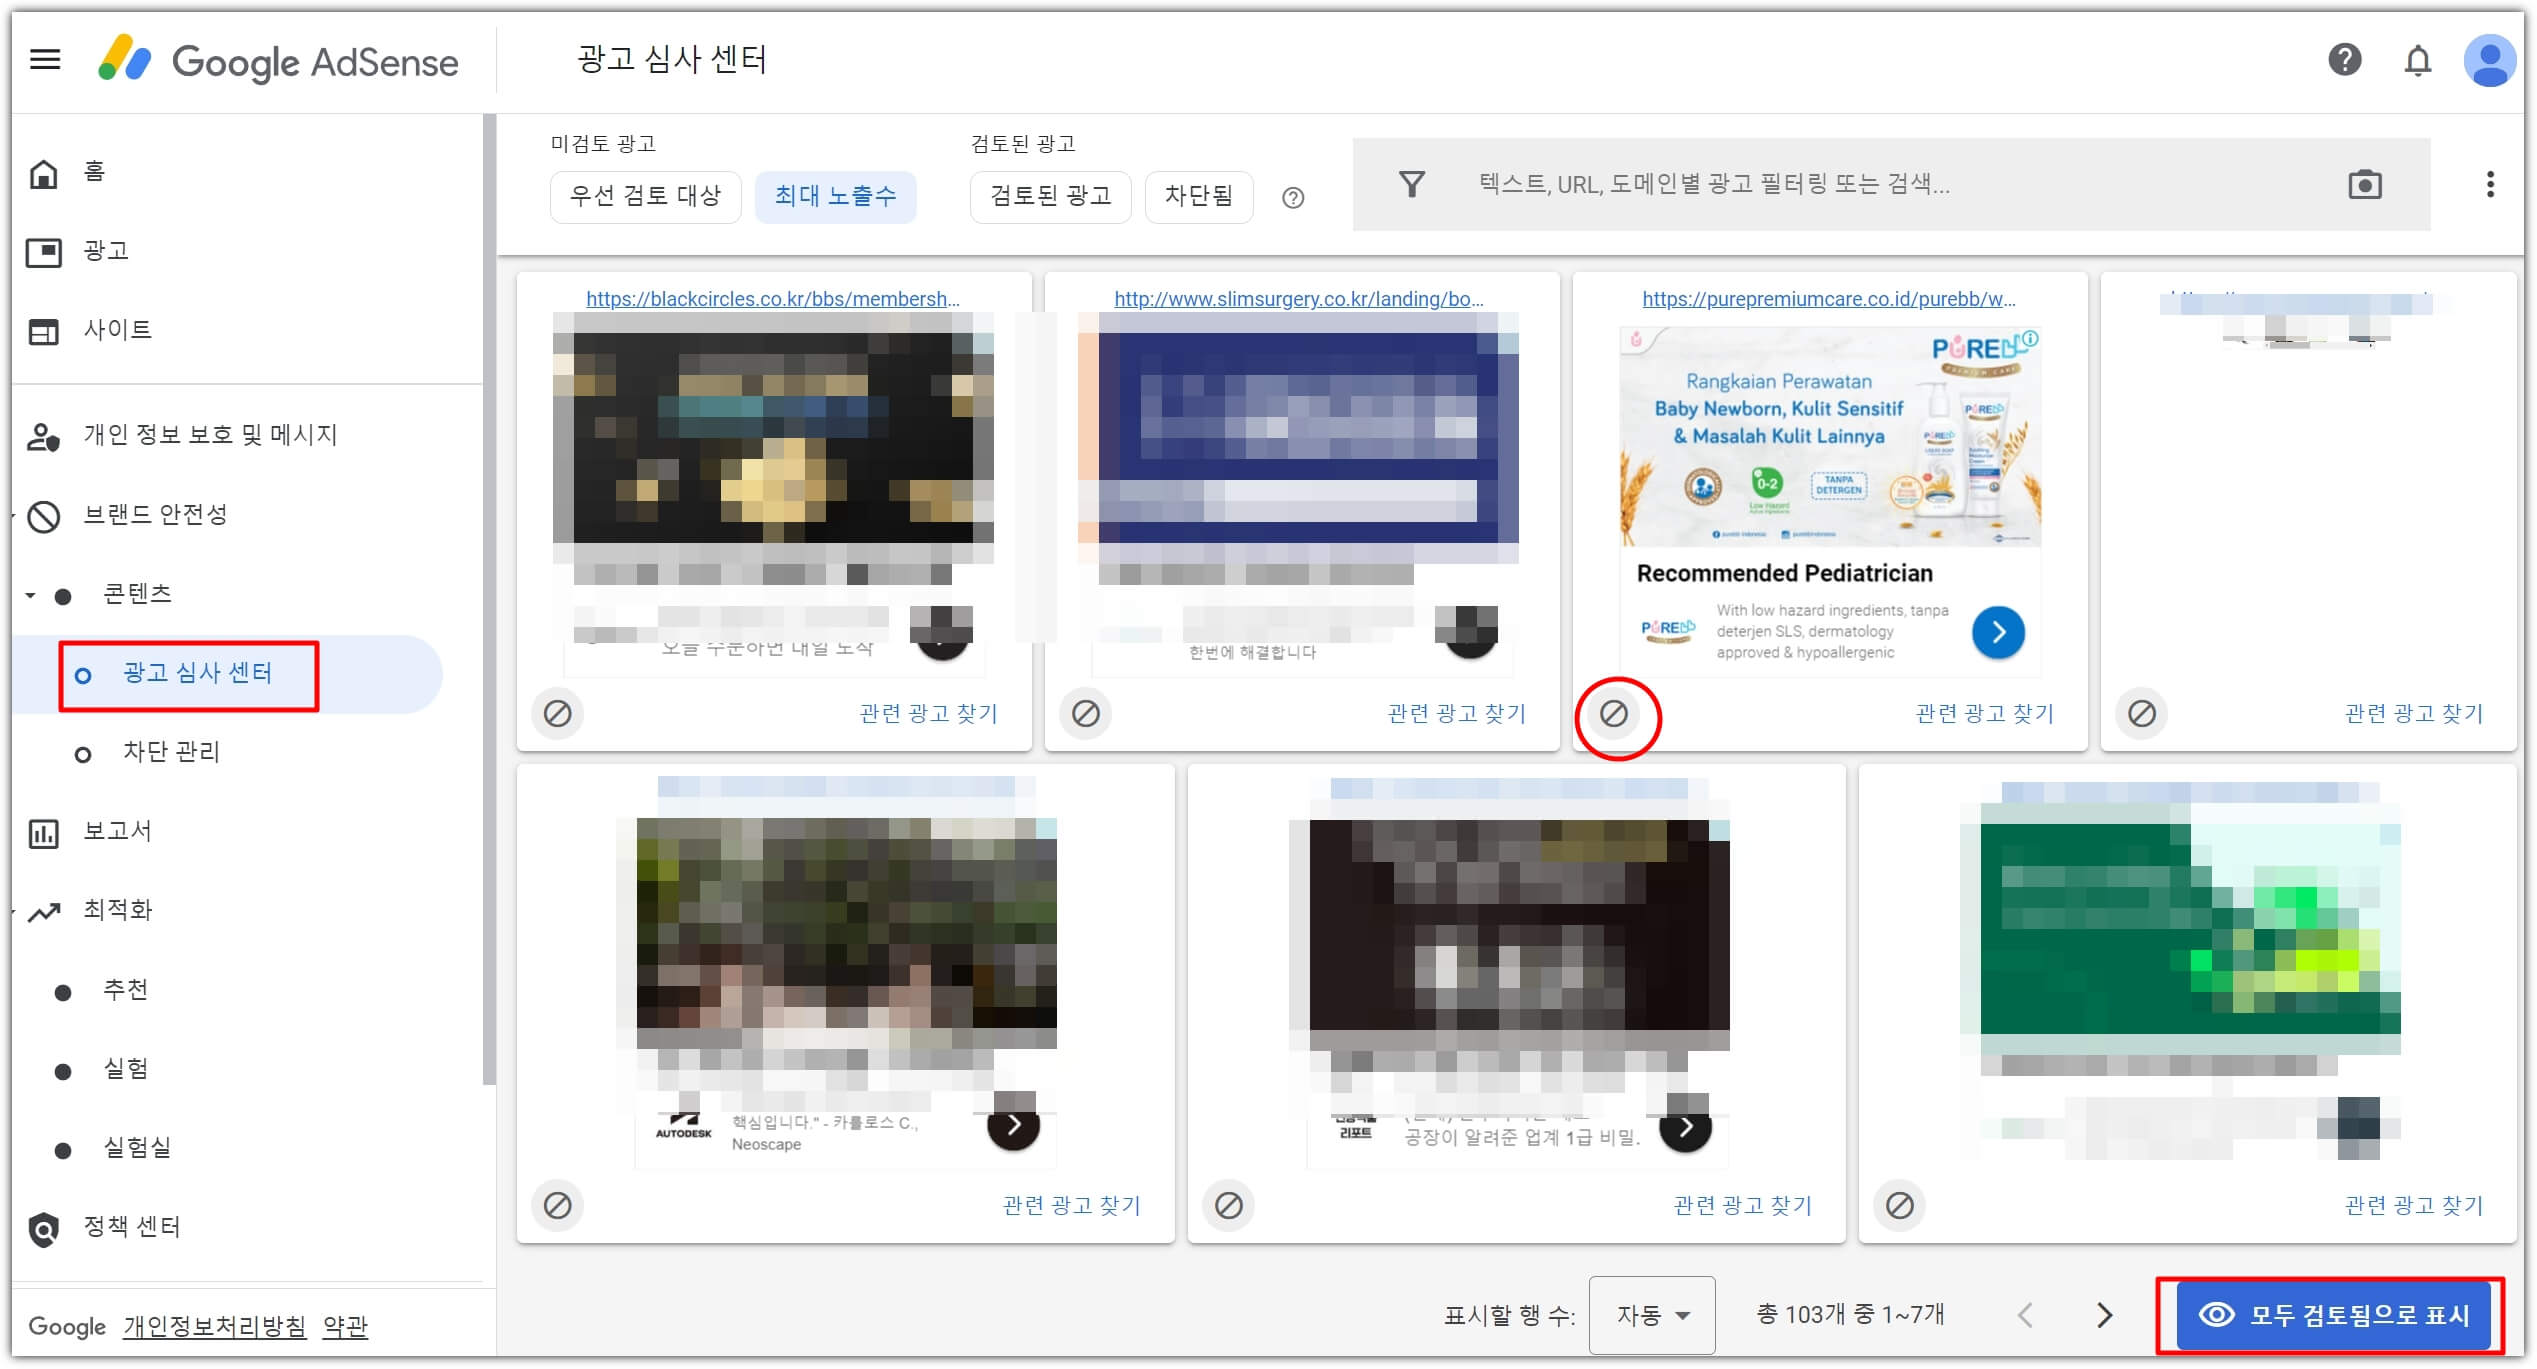This screenshot has height=1369, width=2537.
Task: Block the Pure Baby pediatrician ad
Action: tap(1619, 716)
